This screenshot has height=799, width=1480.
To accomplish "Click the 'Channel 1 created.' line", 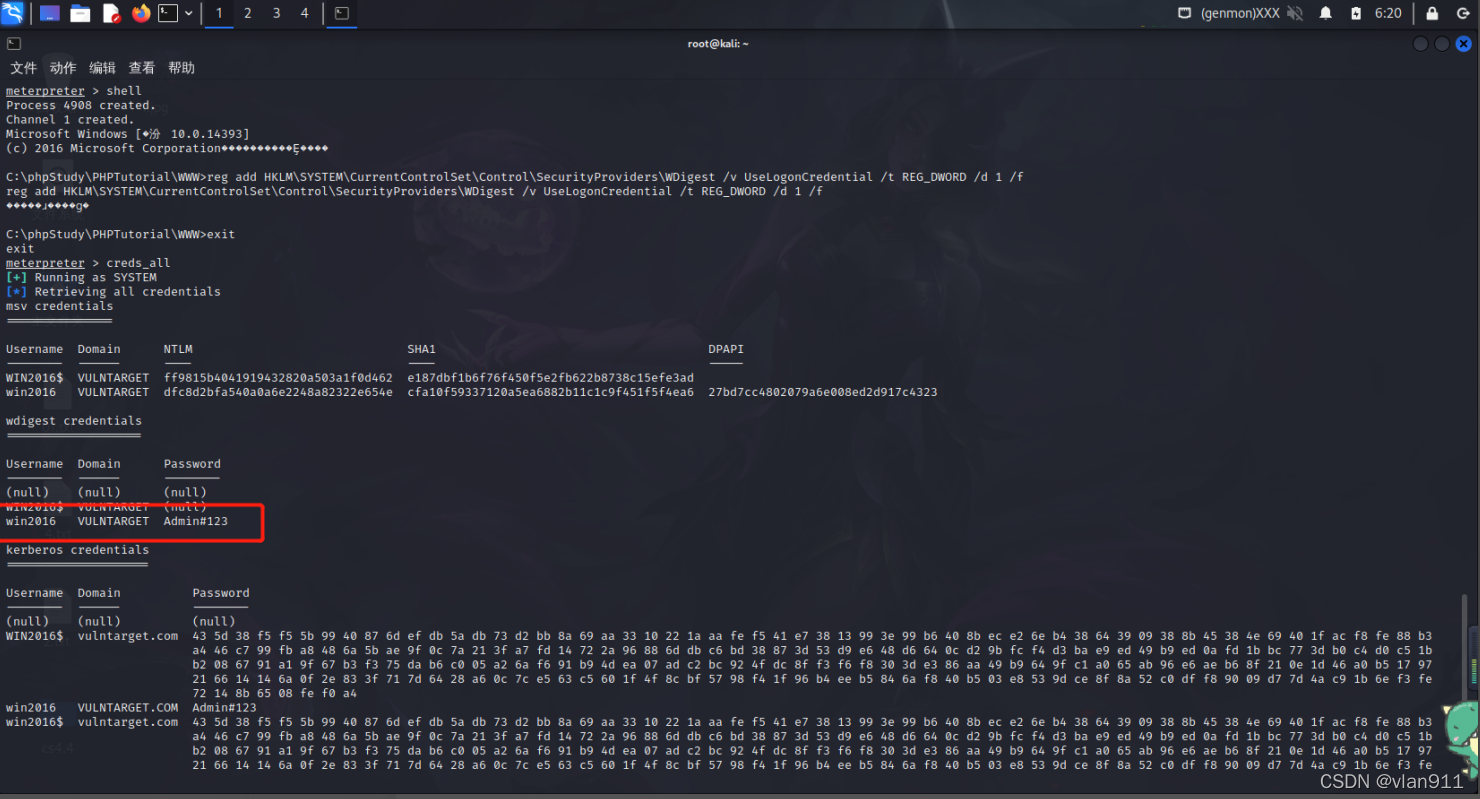I will coord(70,120).
